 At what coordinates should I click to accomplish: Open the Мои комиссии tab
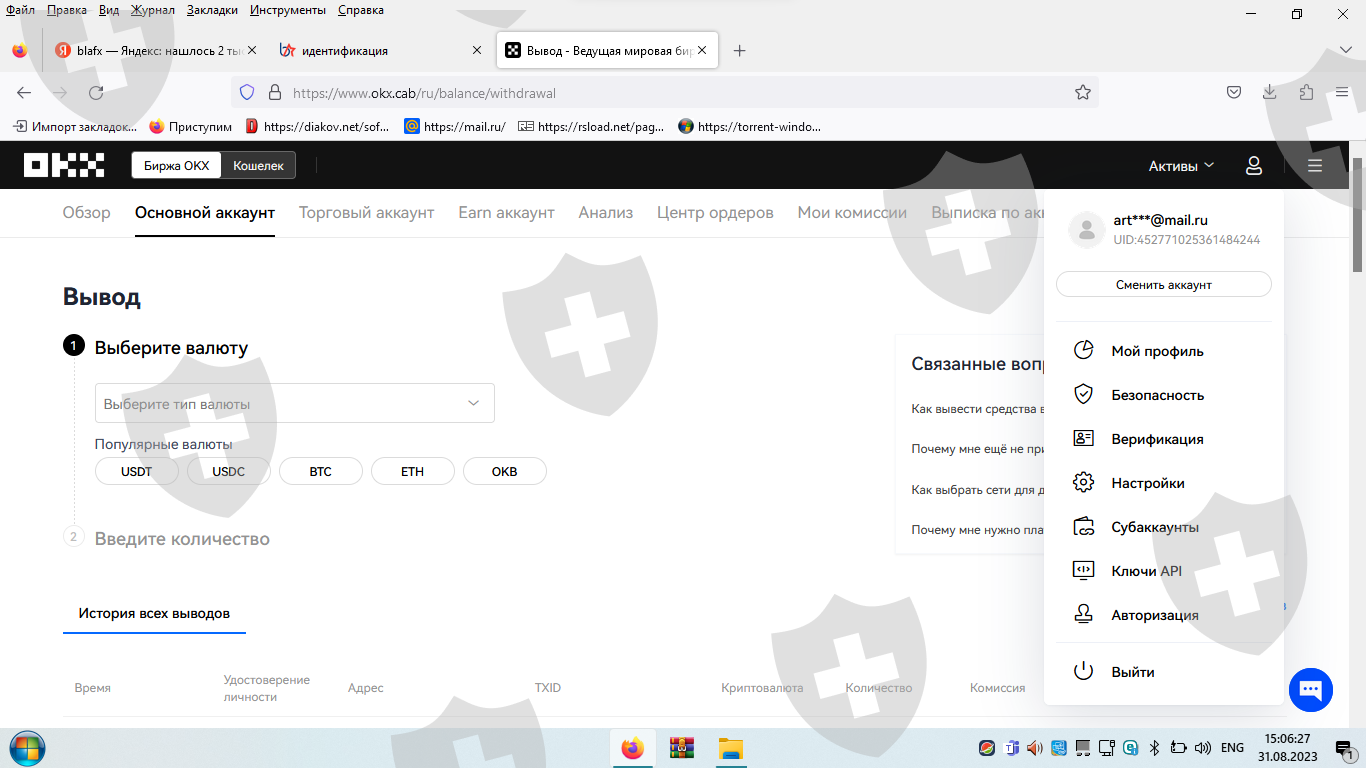pyautogui.click(x=852, y=212)
